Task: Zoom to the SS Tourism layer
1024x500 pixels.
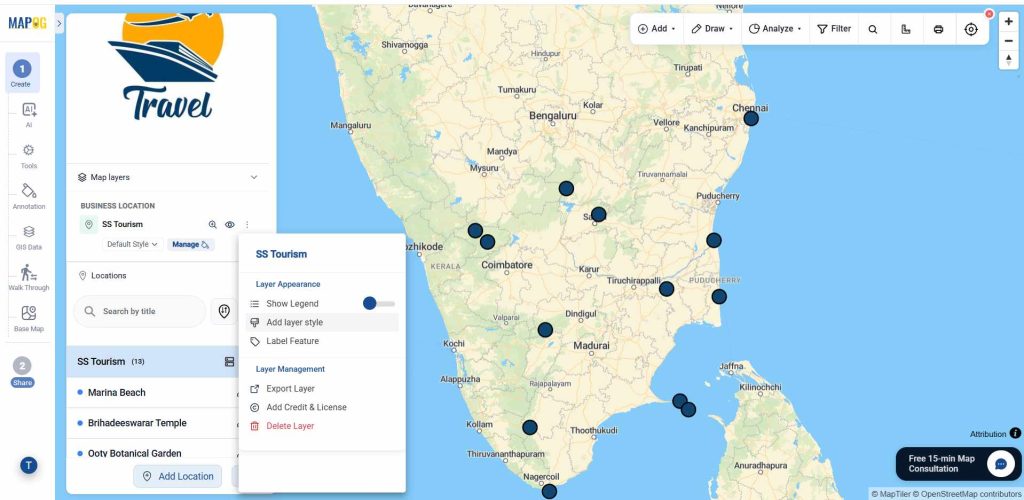Action: pyautogui.click(x=212, y=225)
